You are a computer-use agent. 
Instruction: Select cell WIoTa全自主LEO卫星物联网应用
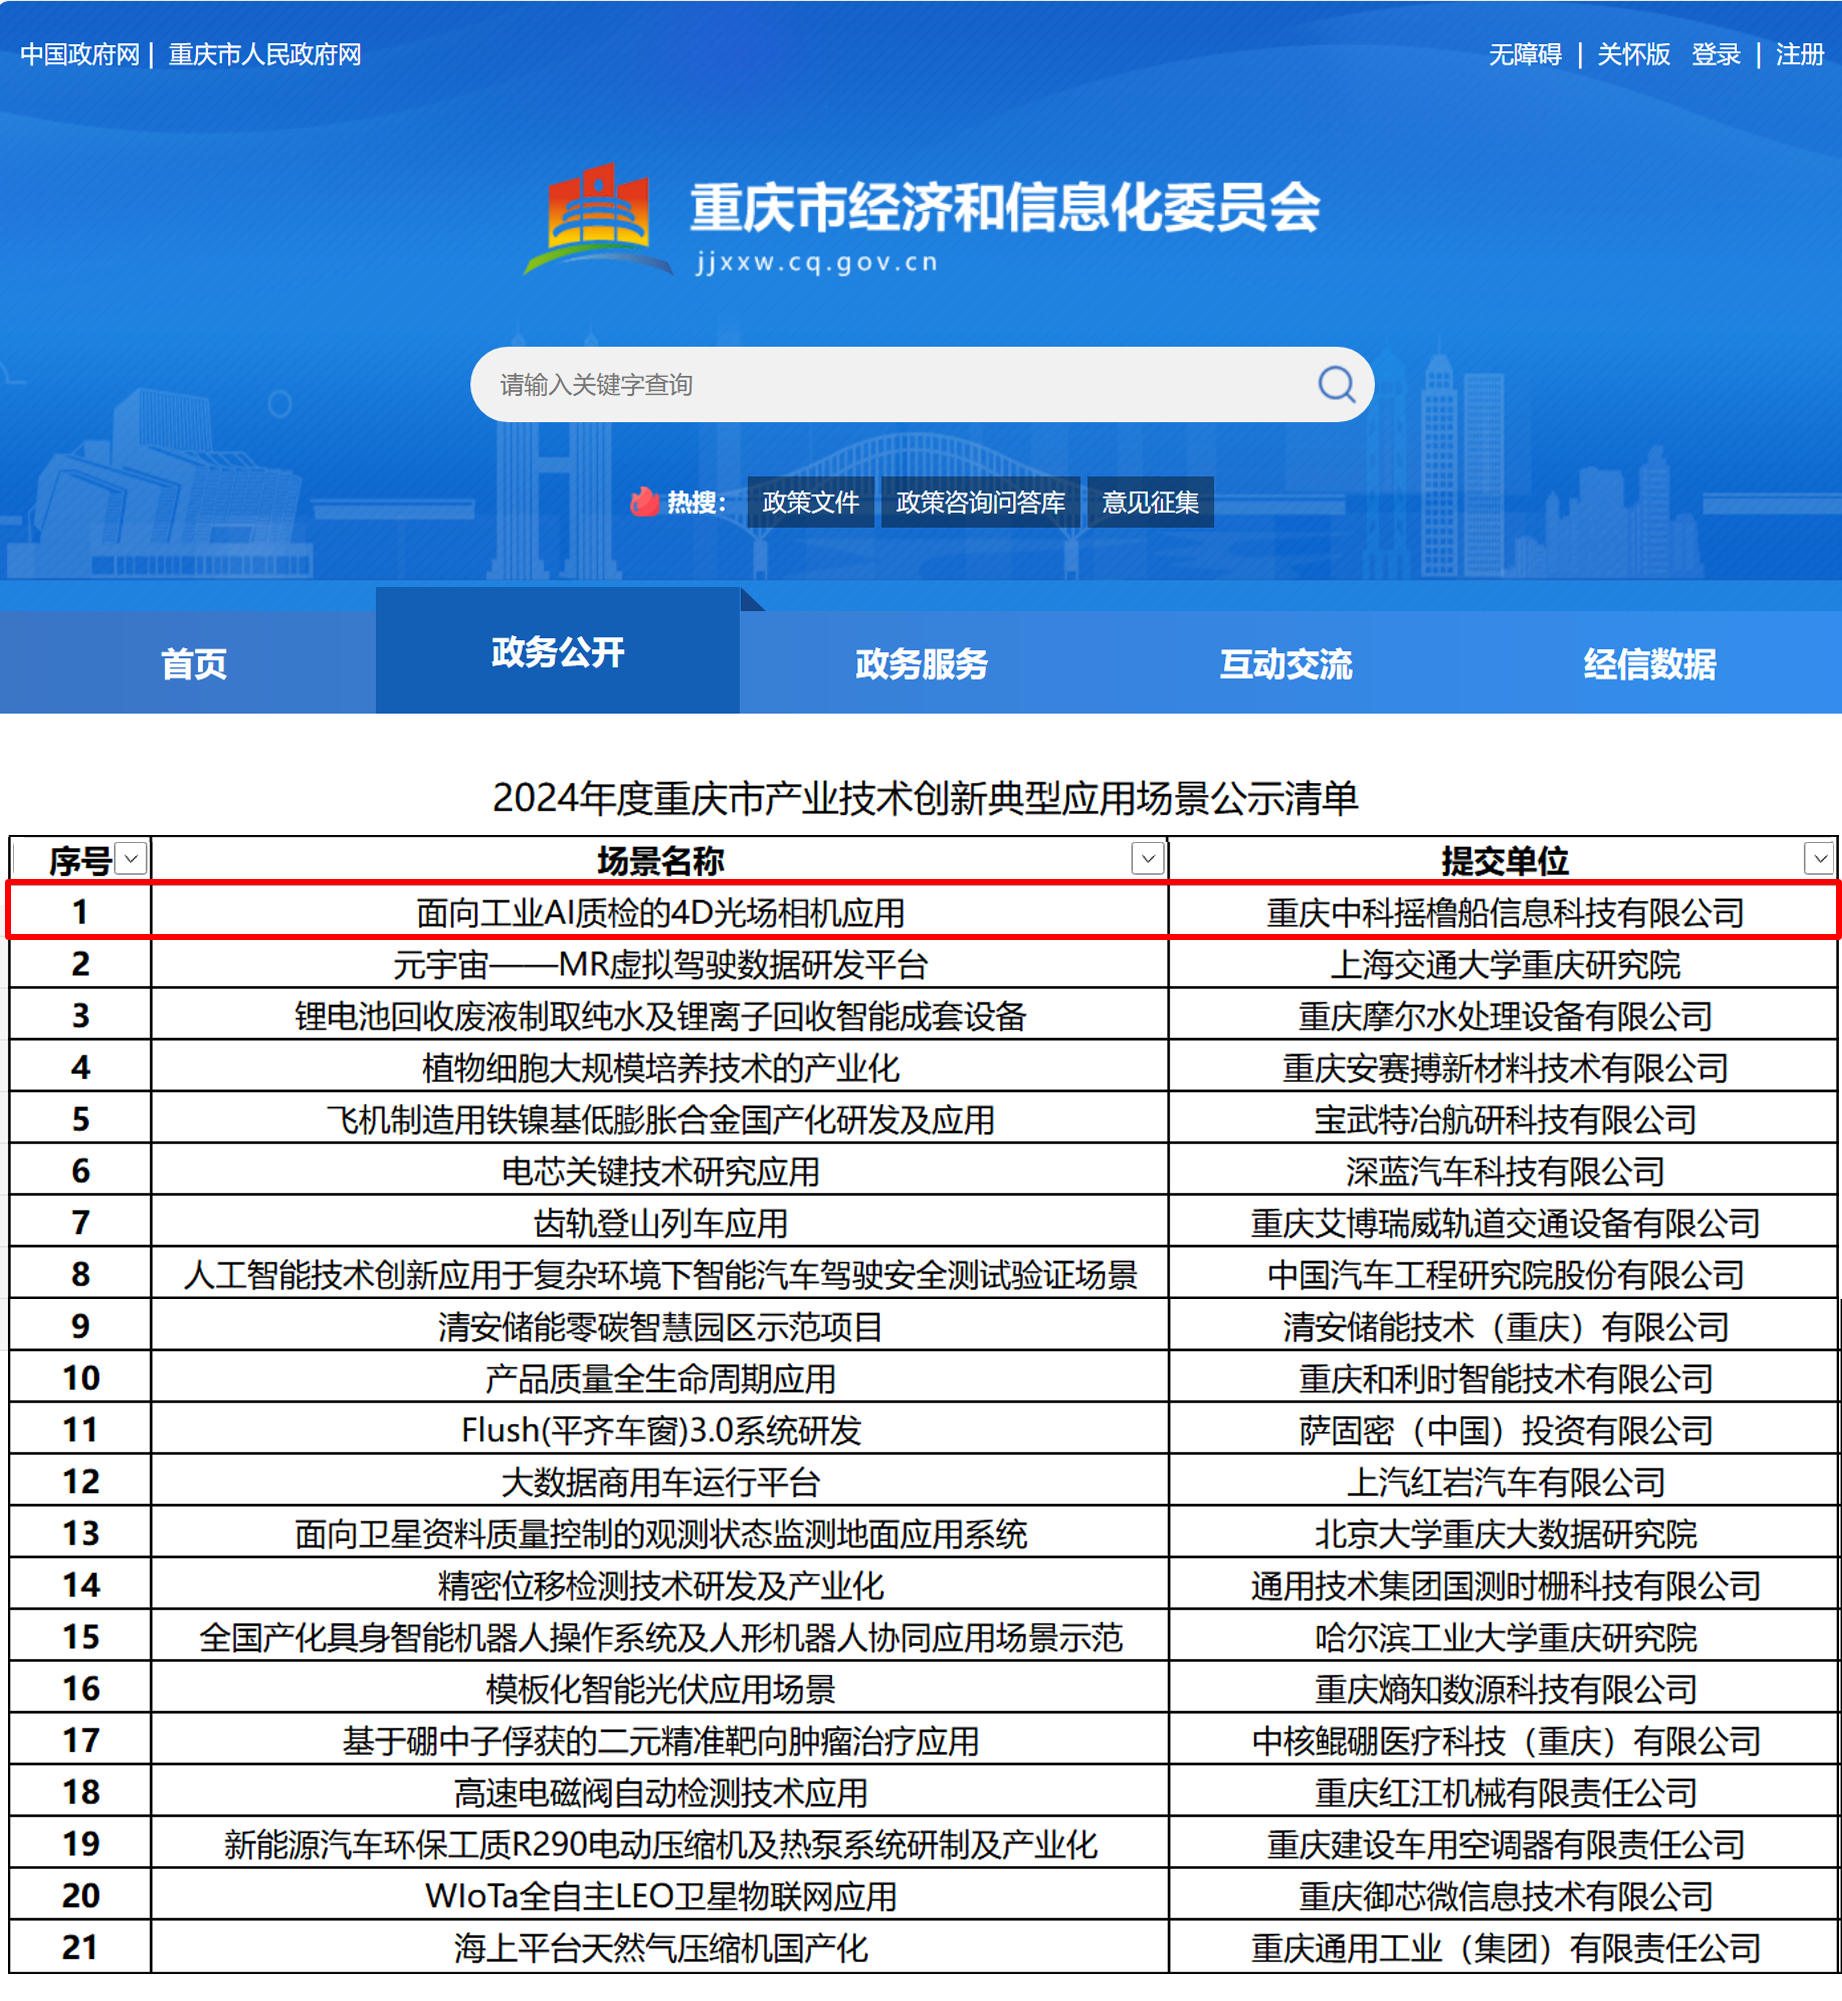[x=660, y=1896]
